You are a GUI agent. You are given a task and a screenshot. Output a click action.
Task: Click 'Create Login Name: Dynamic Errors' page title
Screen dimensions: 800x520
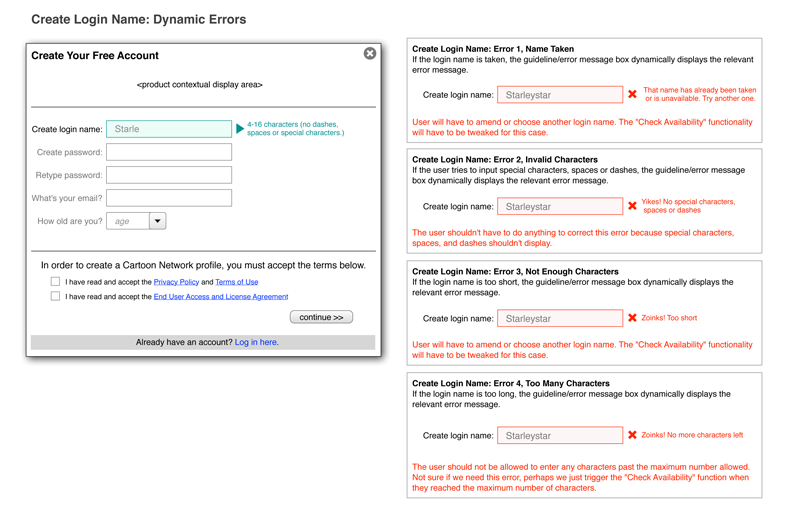139,19
